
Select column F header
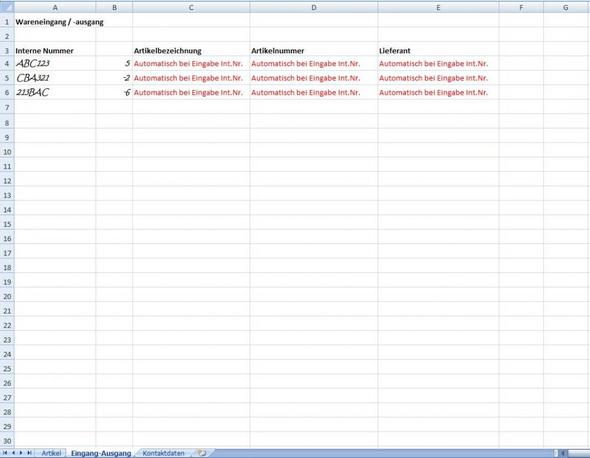click(x=521, y=8)
